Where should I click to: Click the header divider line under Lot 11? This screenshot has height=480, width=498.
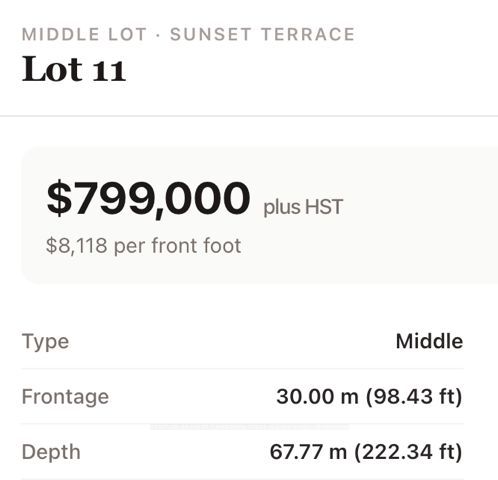click(249, 116)
